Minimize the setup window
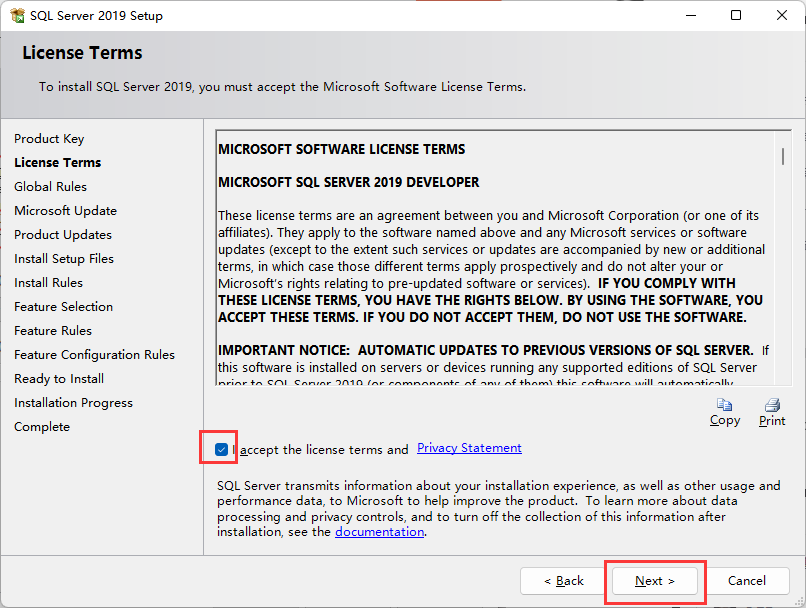The width and height of the screenshot is (806, 608). coord(691,15)
